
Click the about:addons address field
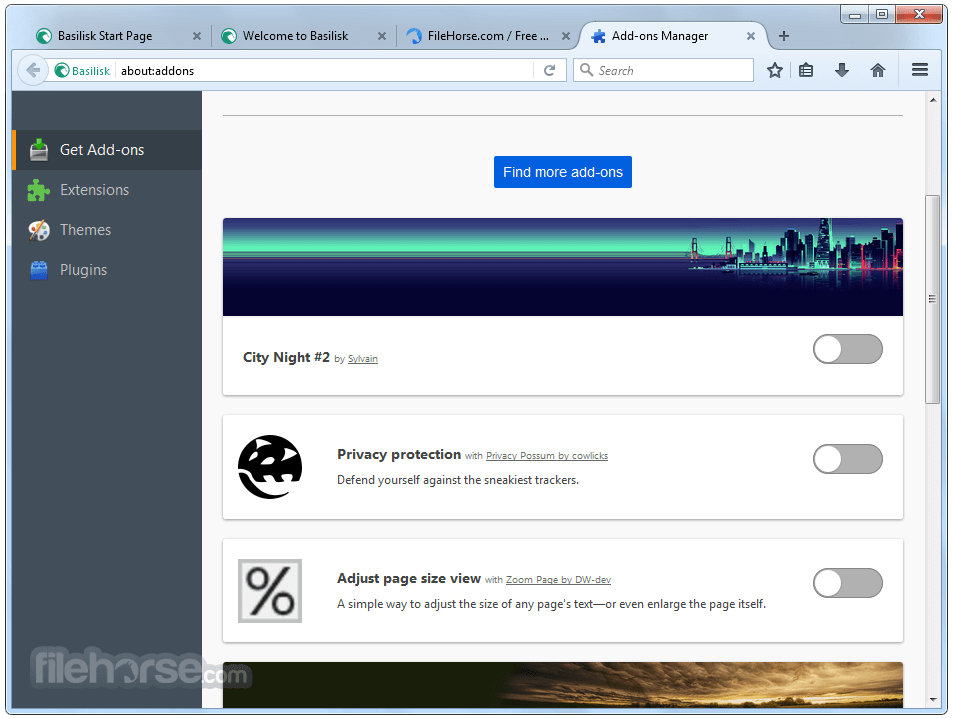(x=325, y=71)
